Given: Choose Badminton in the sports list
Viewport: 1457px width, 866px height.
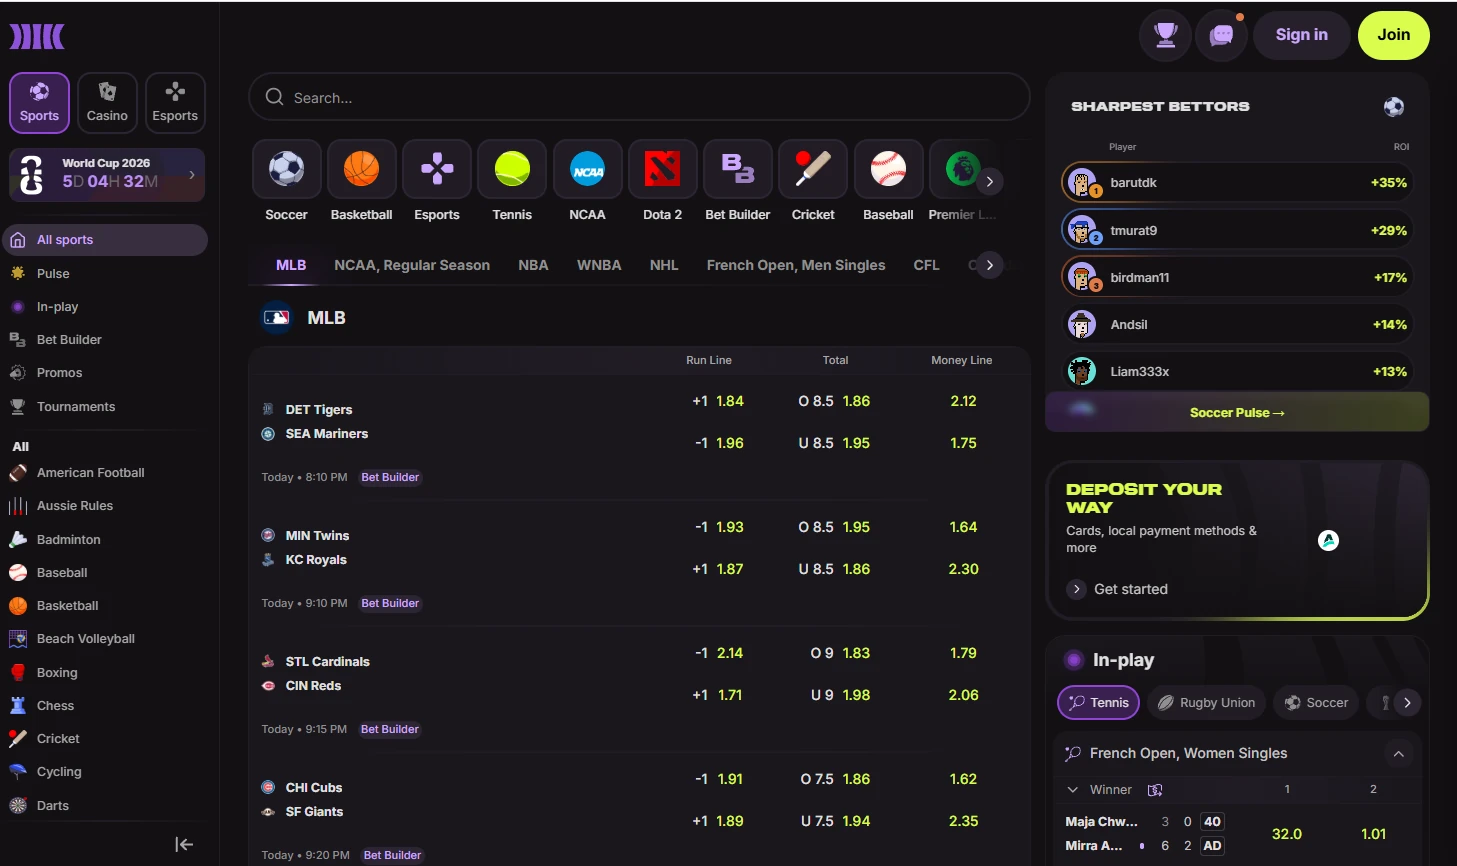Looking at the screenshot, I should click(68, 539).
